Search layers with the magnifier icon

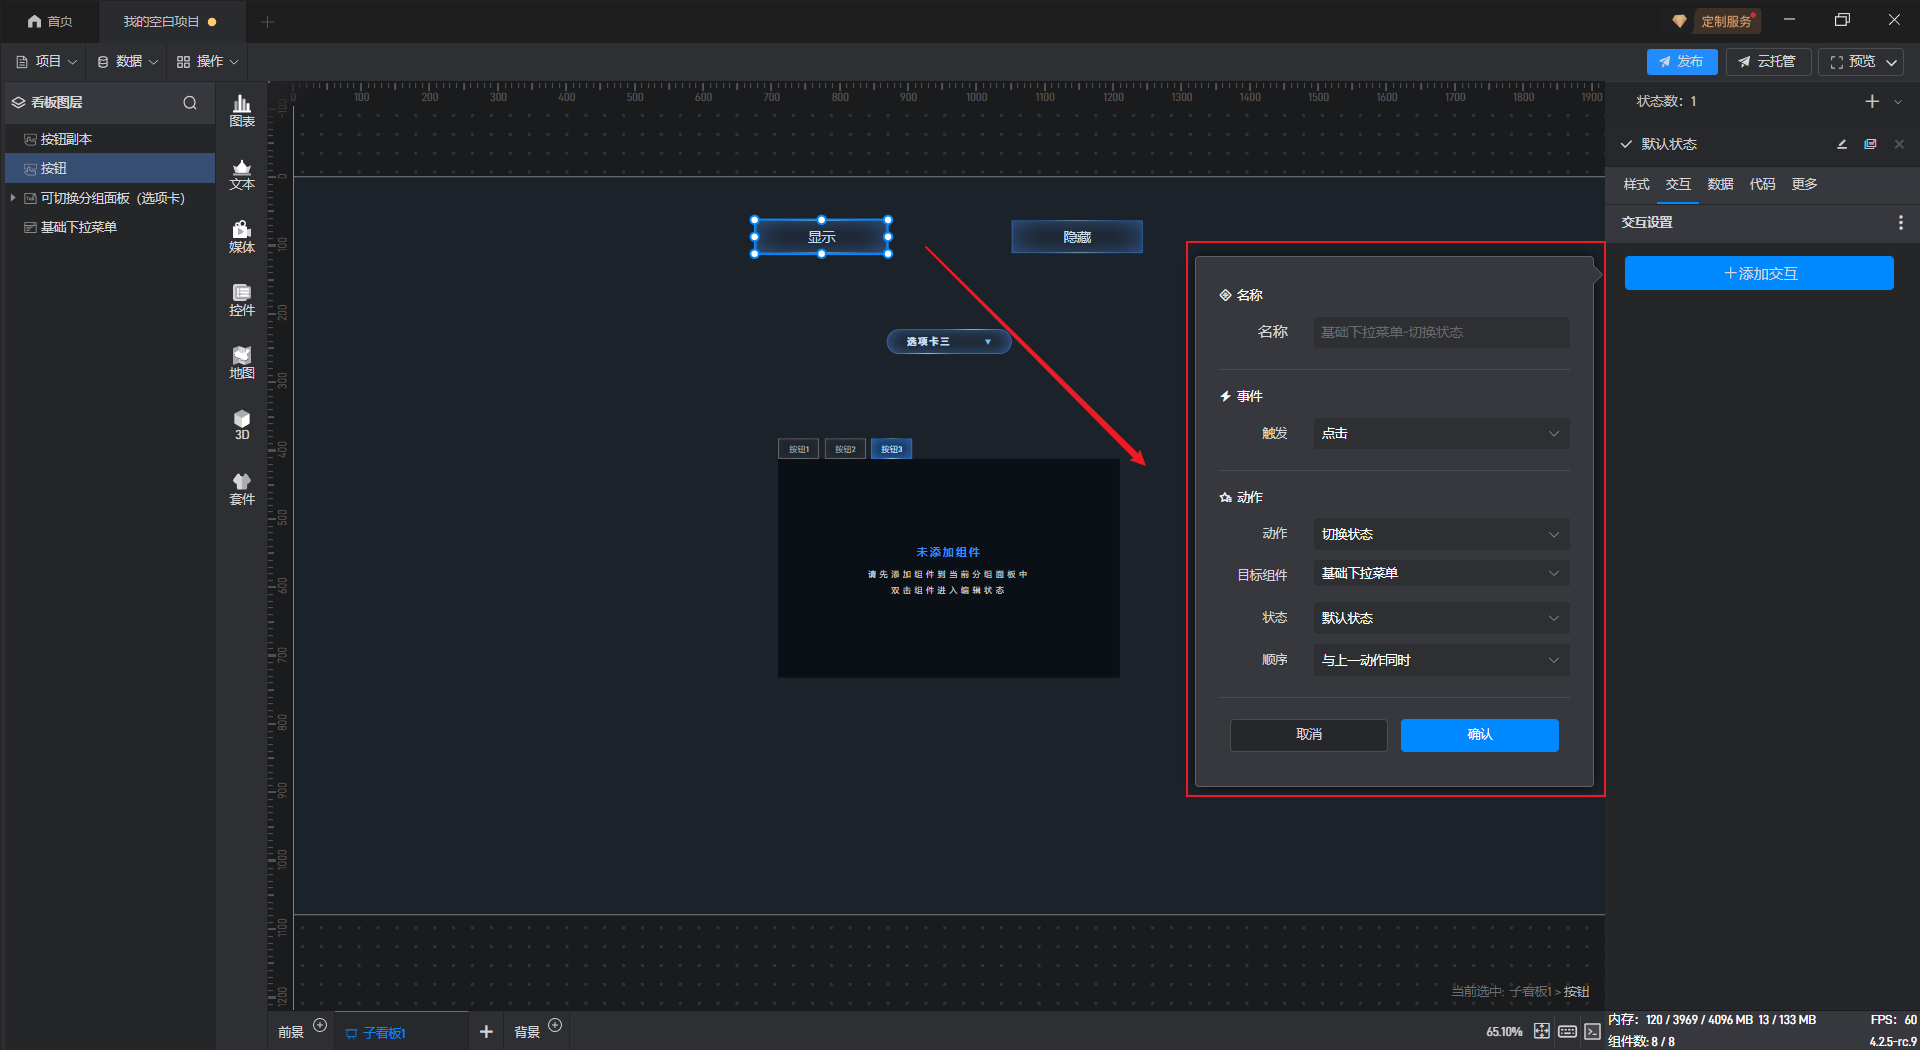pos(190,103)
